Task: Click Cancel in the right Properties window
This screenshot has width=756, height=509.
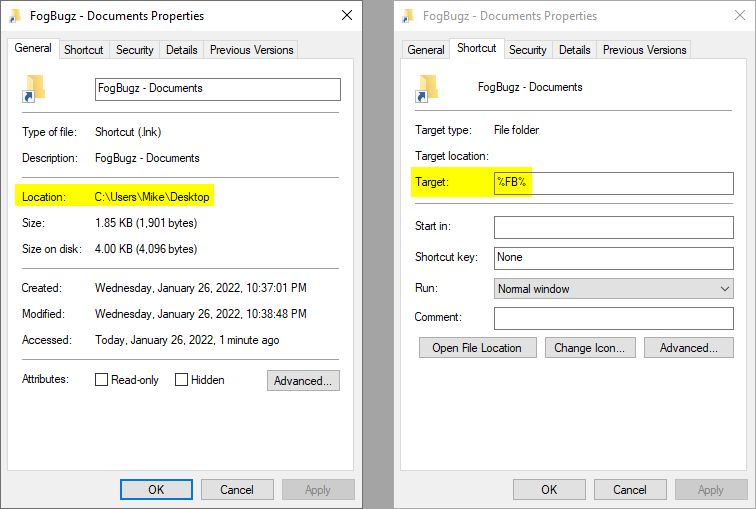Action: tap(630, 490)
